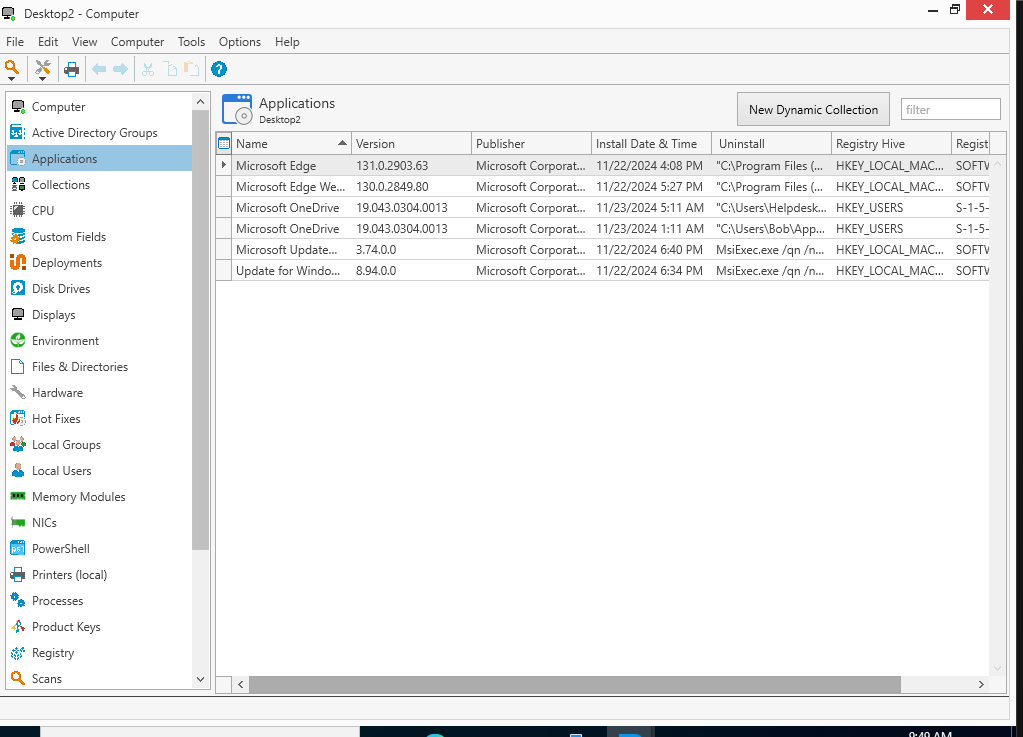Viewport: 1023px width, 737px height.
Task: Open the File menu
Action: pos(15,42)
